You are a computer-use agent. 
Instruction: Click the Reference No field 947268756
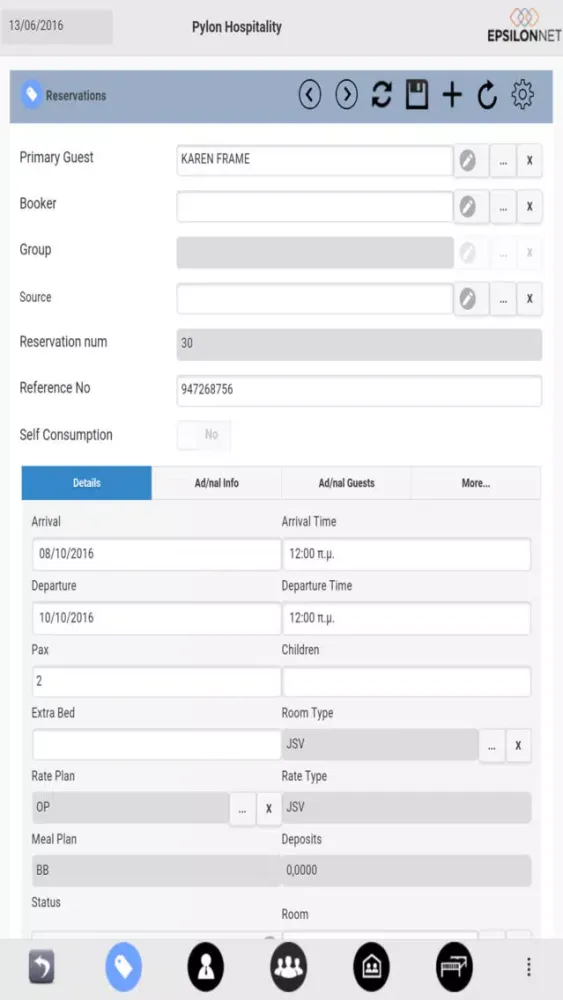coord(360,390)
